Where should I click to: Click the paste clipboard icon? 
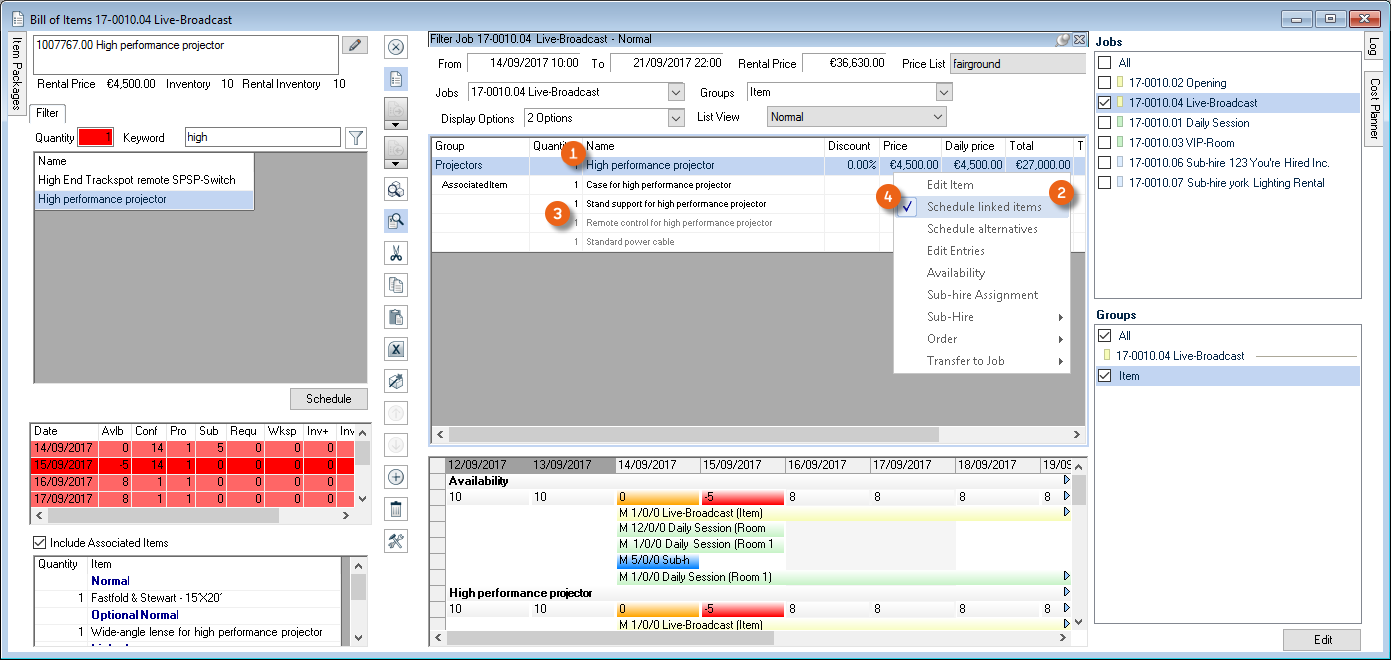point(395,317)
